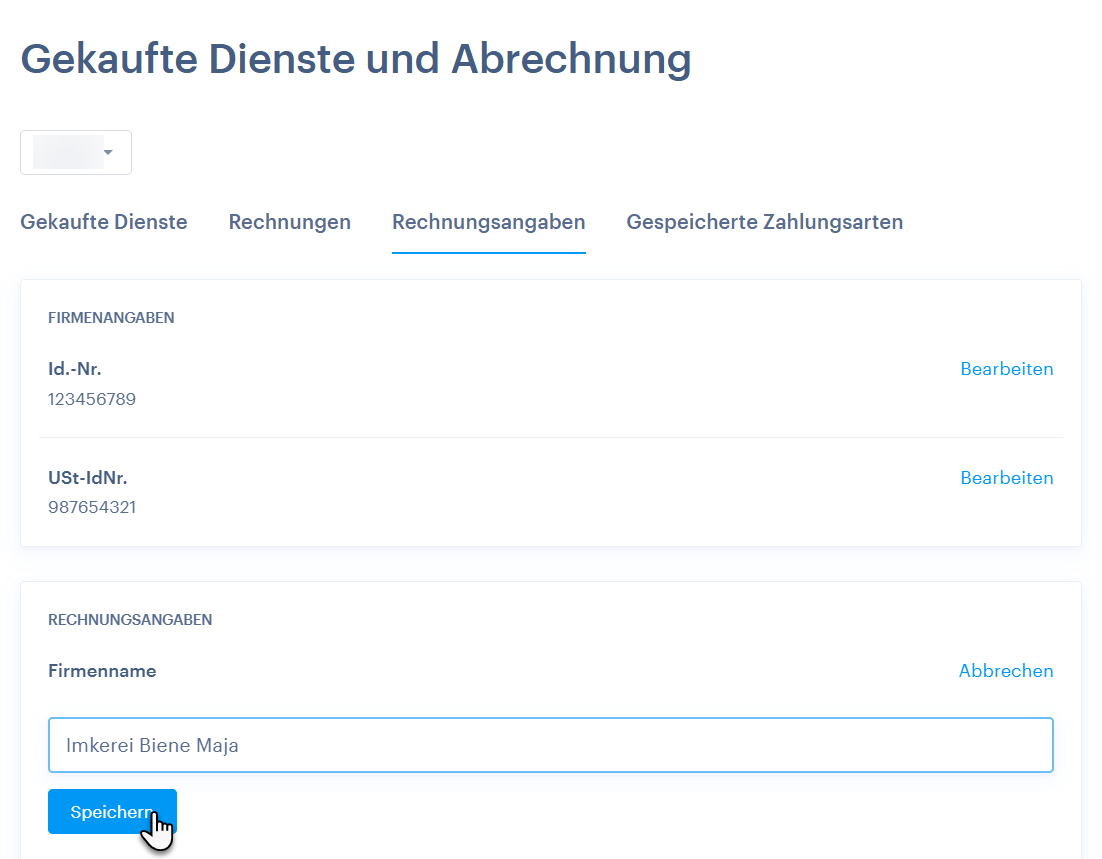The height and width of the screenshot is (859, 1102).
Task: Click the page heading Gekaufte Dienste und Abrechnung
Action: (355, 59)
